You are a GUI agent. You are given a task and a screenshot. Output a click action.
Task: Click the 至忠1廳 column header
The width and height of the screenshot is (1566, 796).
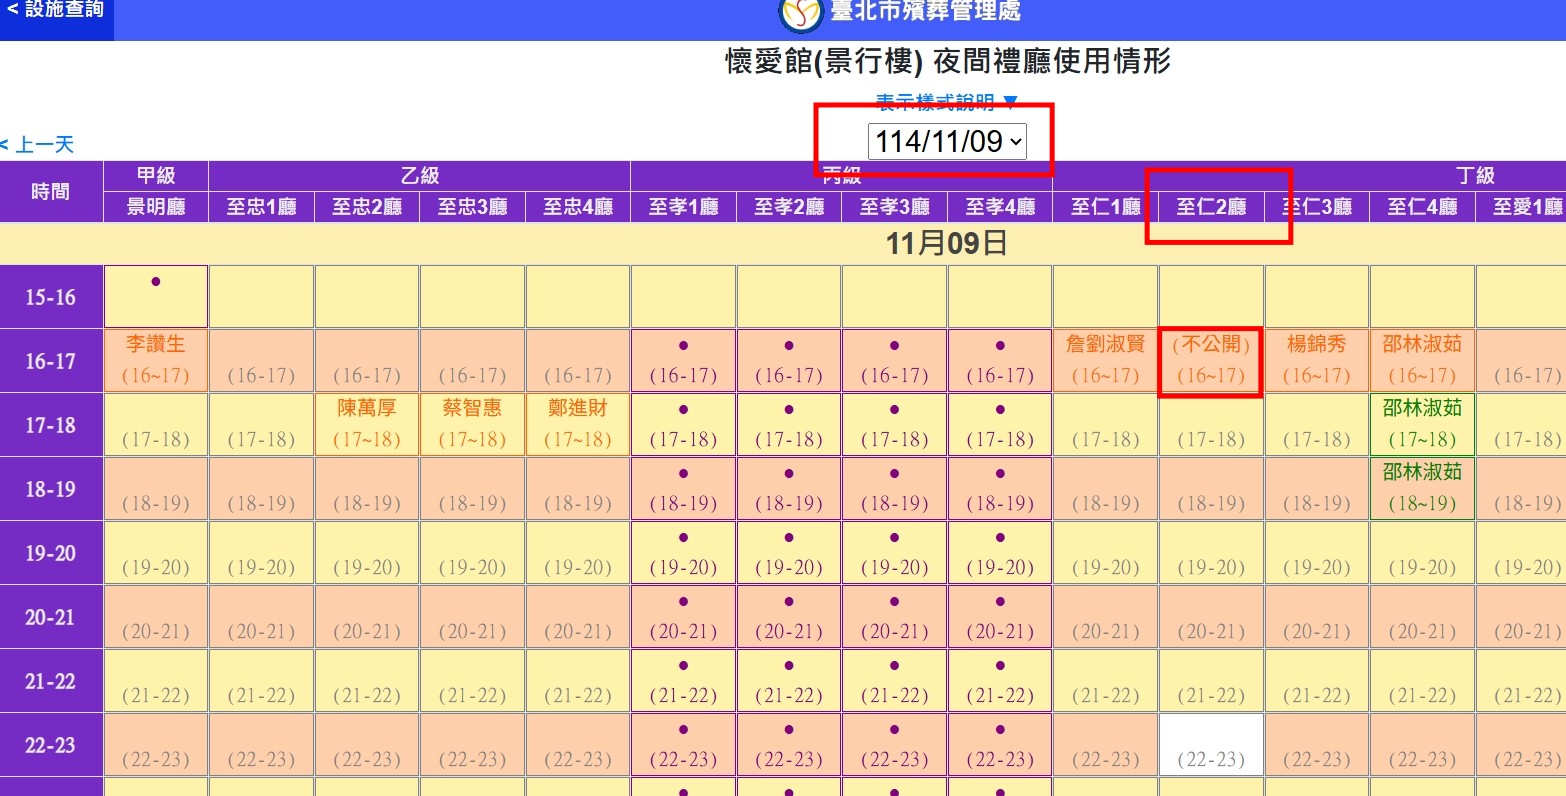tap(261, 207)
